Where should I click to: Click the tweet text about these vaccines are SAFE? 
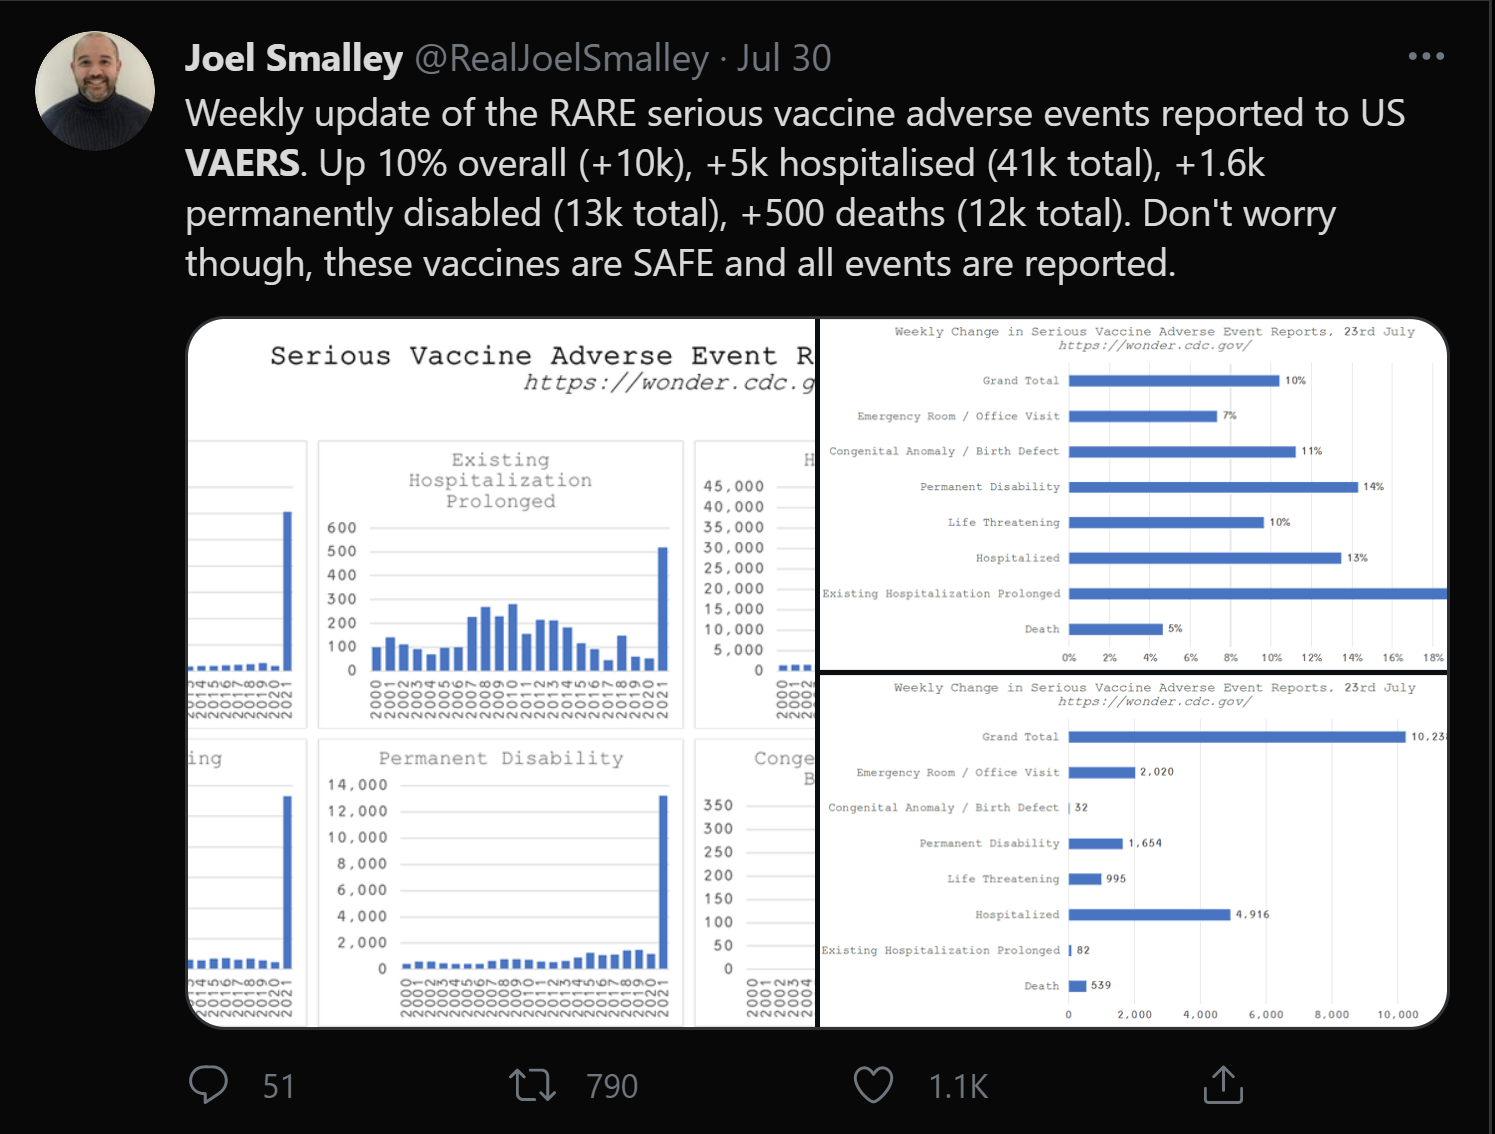coord(680,264)
